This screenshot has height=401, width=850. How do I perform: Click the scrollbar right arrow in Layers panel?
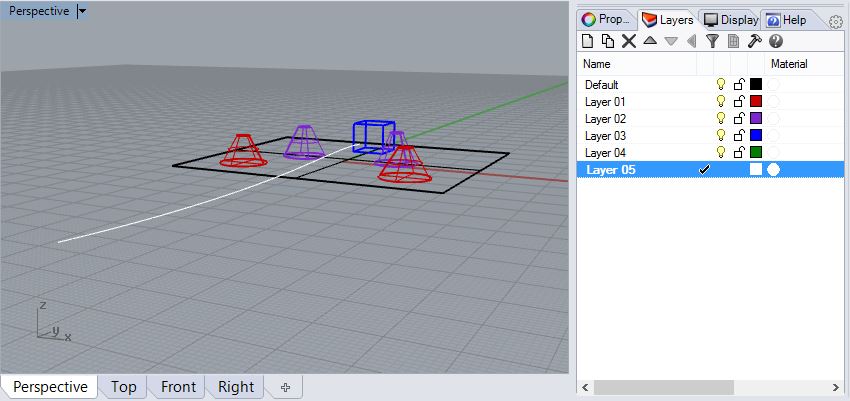(836, 387)
